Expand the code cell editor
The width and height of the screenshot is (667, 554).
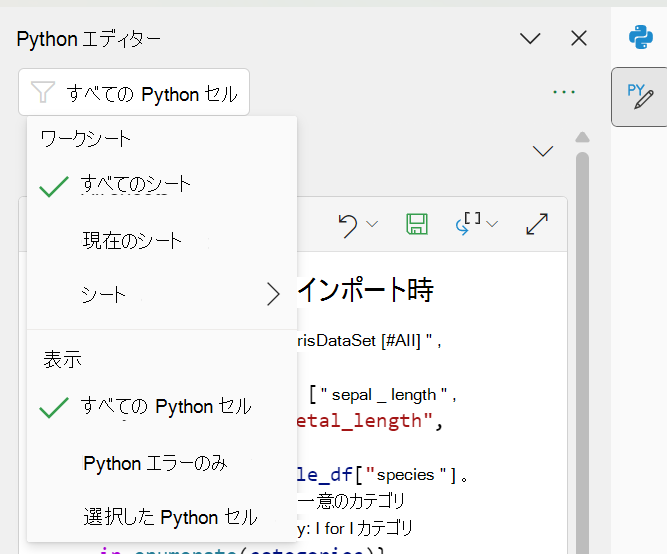(537, 224)
